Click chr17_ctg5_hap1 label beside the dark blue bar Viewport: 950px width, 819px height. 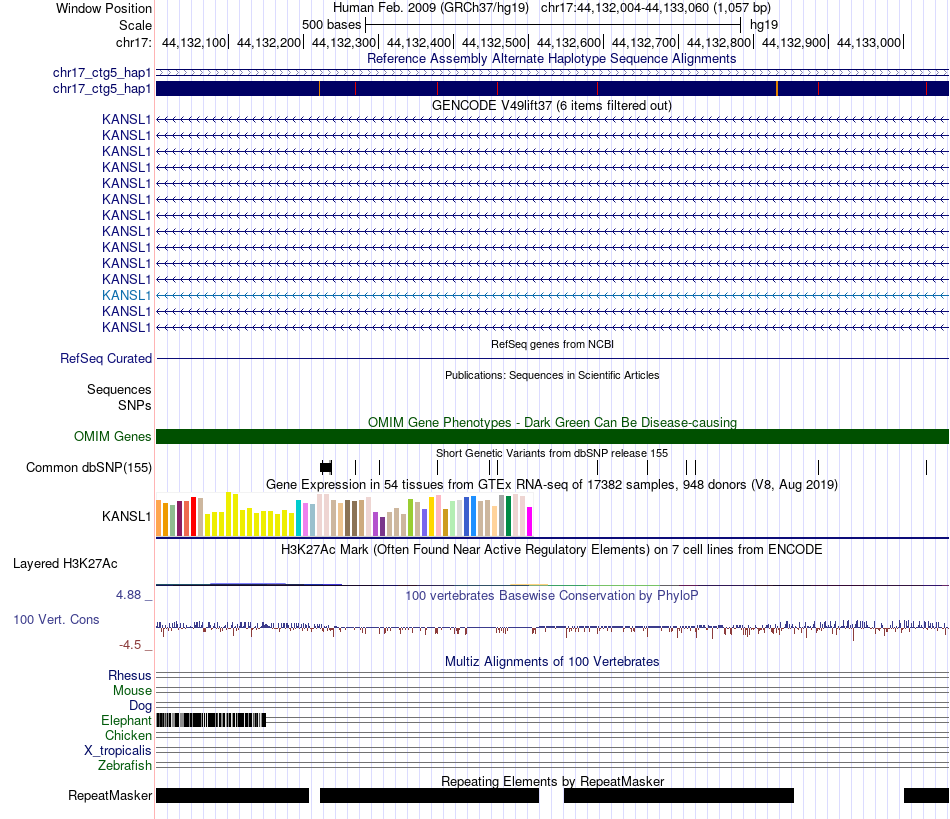pos(102,88)
